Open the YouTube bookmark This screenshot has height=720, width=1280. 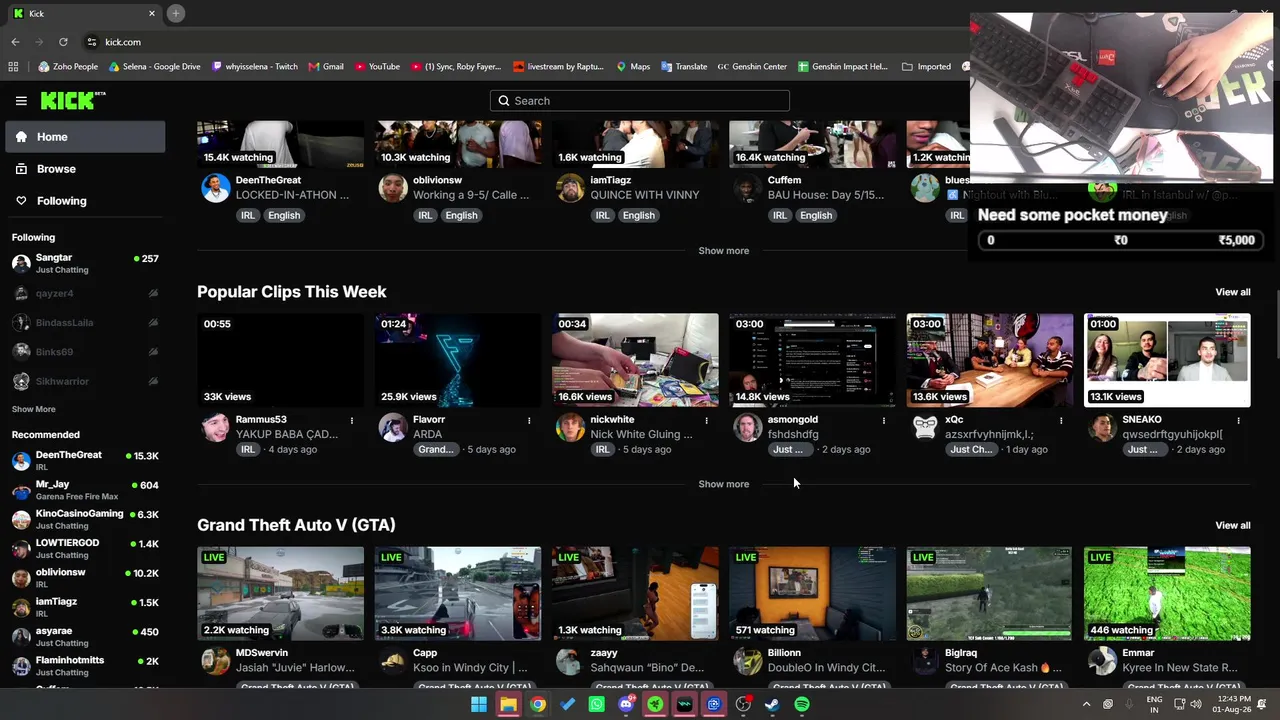(x=376, y=67)
